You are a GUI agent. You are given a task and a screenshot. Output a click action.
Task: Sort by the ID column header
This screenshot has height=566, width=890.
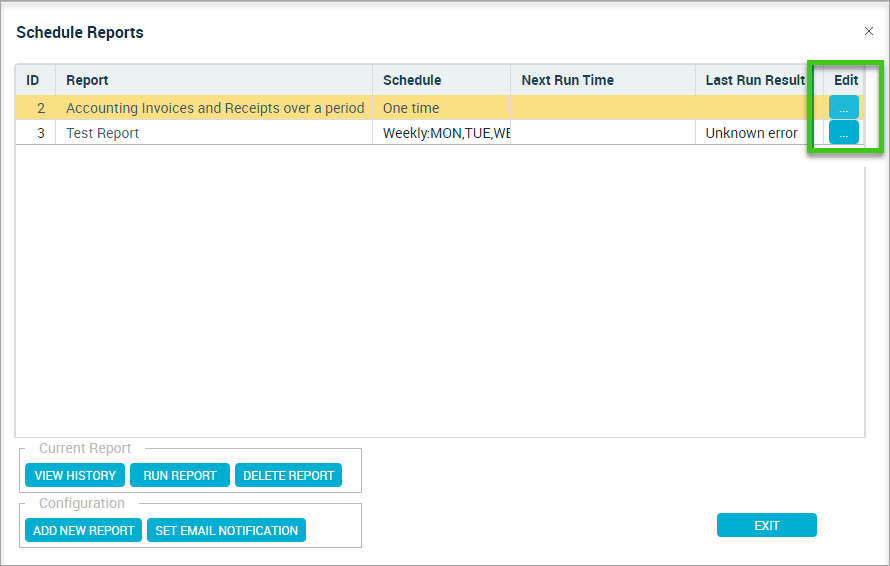pyautogui.click(x=35, y=80)
